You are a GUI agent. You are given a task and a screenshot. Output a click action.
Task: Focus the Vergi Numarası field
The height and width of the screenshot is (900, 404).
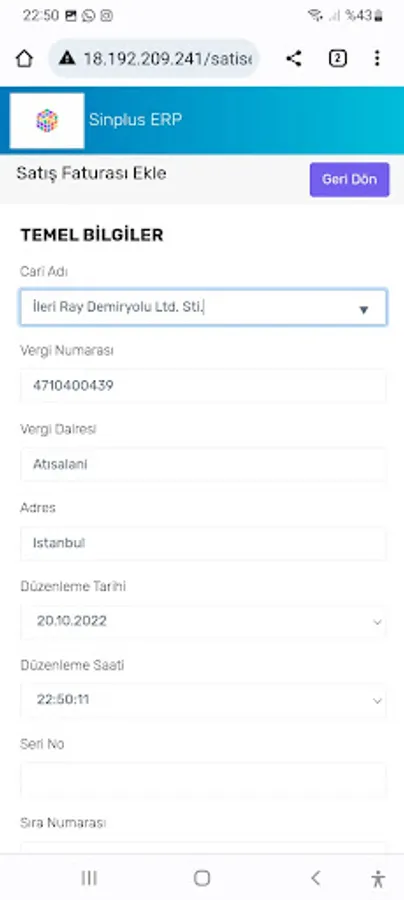[203, 386]
